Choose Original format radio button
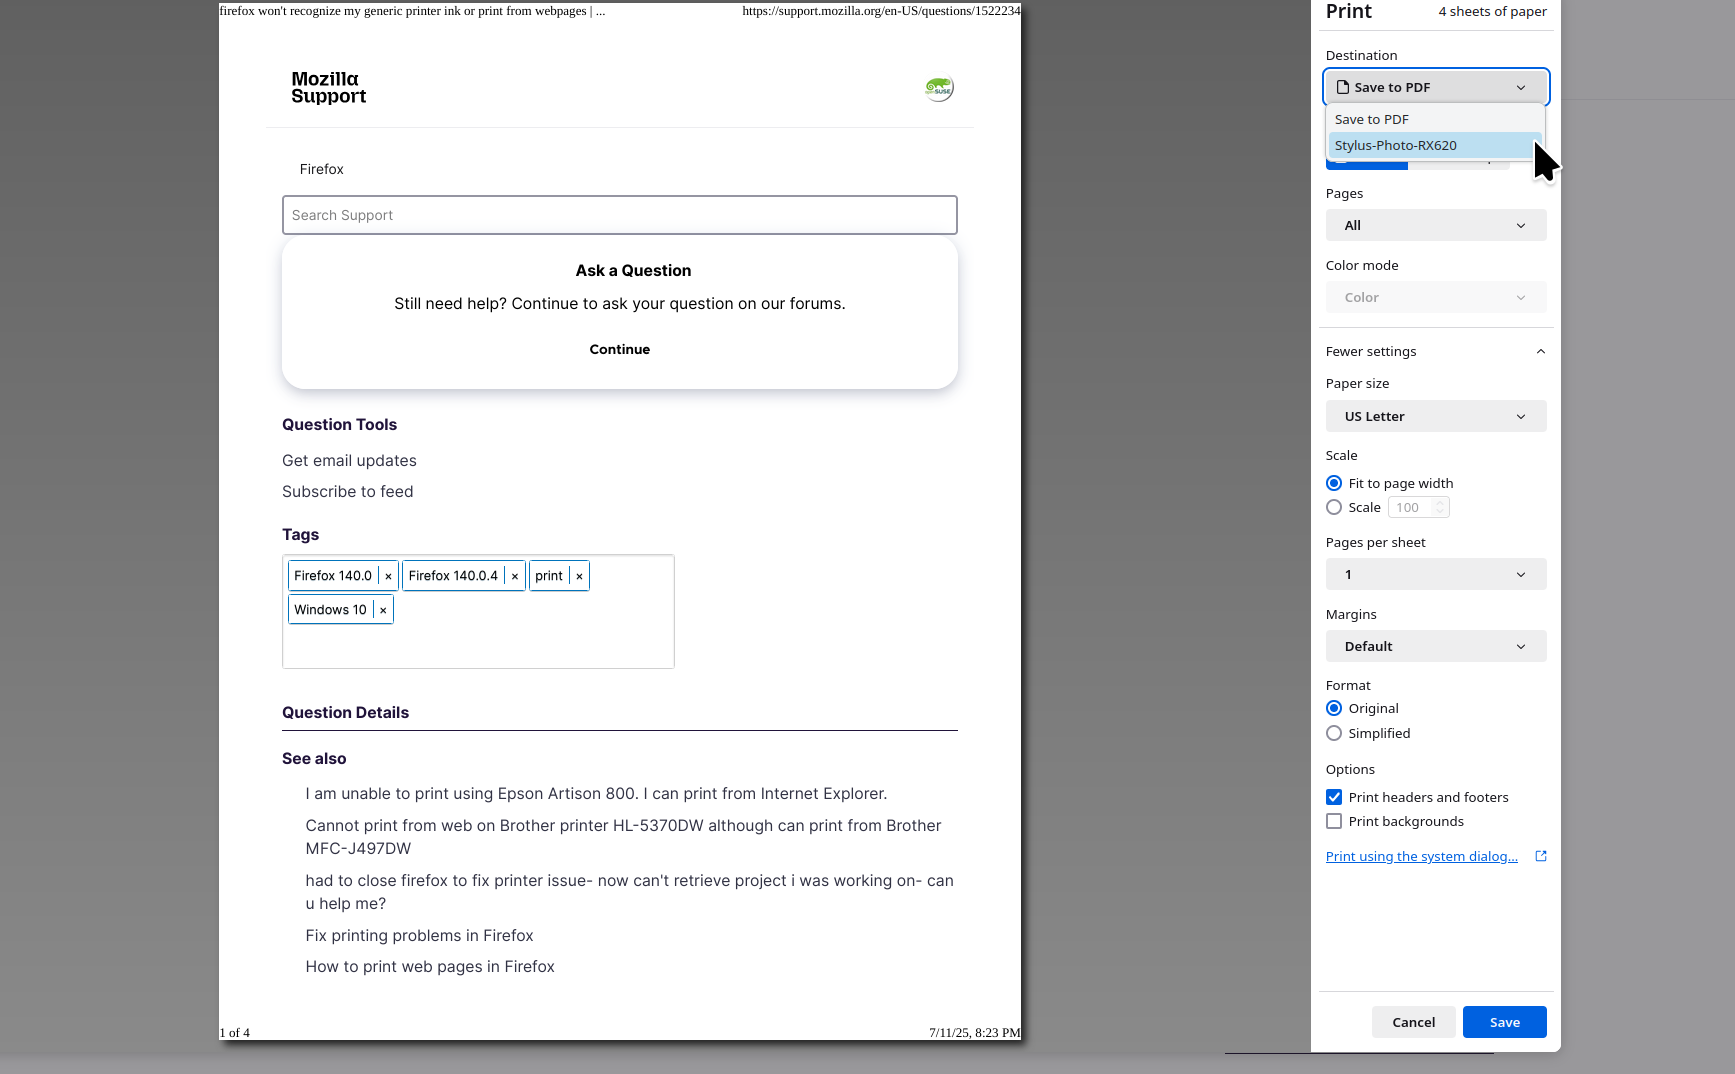 (1334, 708)
